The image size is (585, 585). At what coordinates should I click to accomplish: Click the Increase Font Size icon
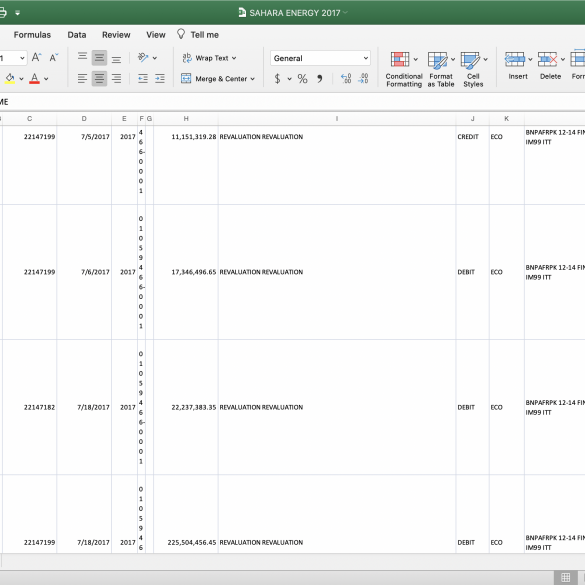tap(36, 57)
